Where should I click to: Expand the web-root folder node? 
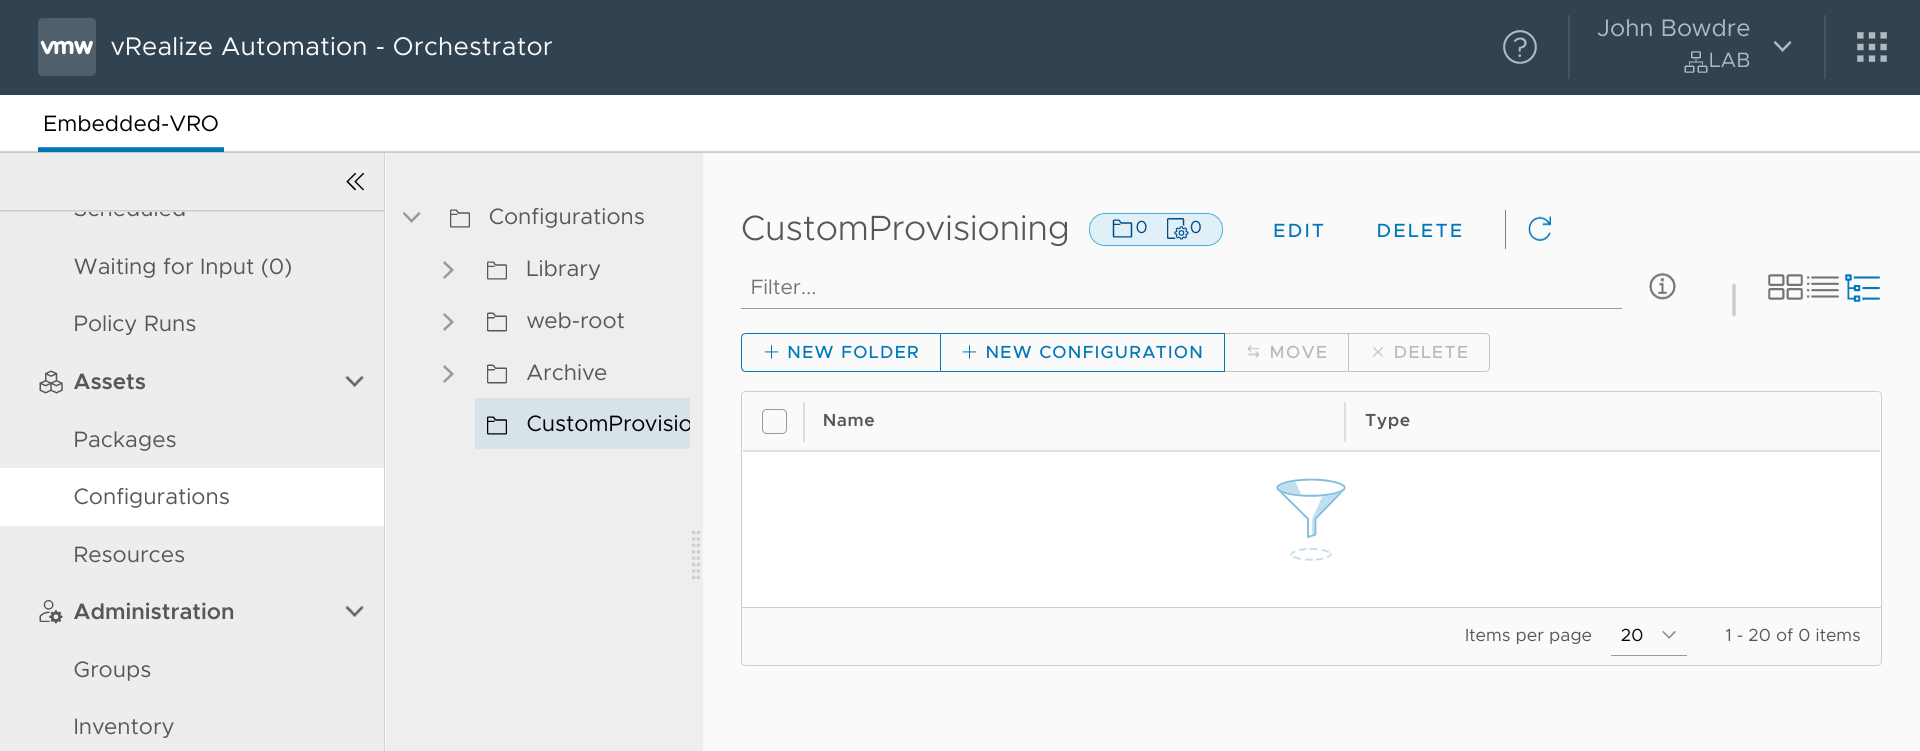pyautogui.click(x=448, y=322)
